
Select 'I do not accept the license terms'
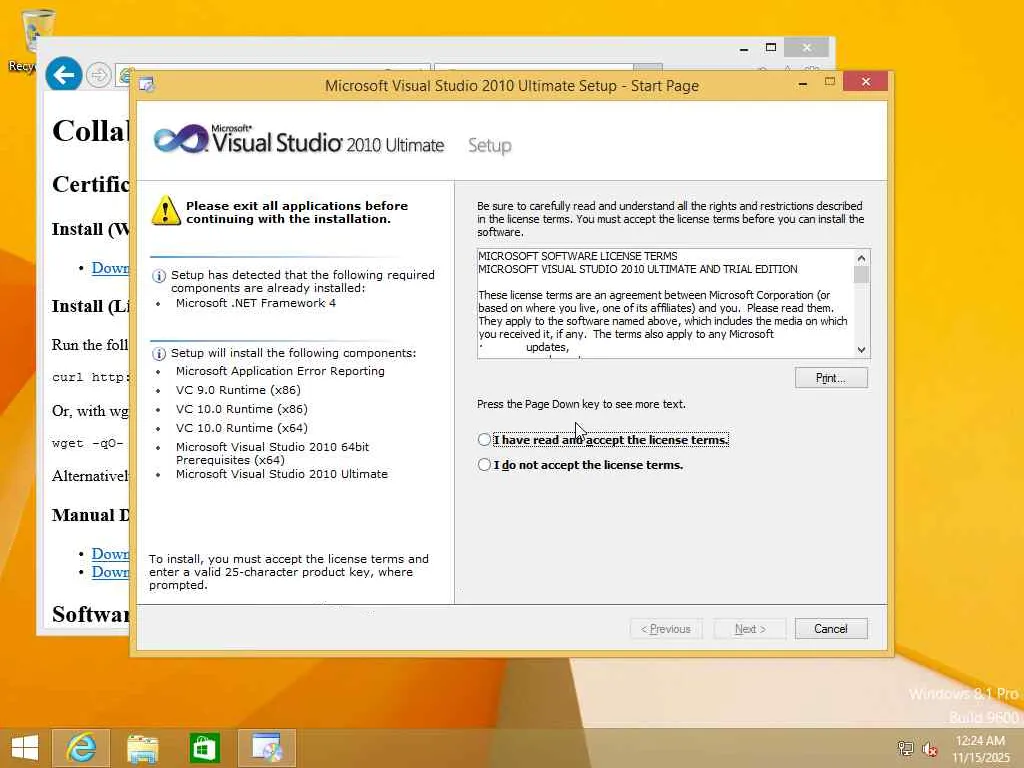click(484, 464)
